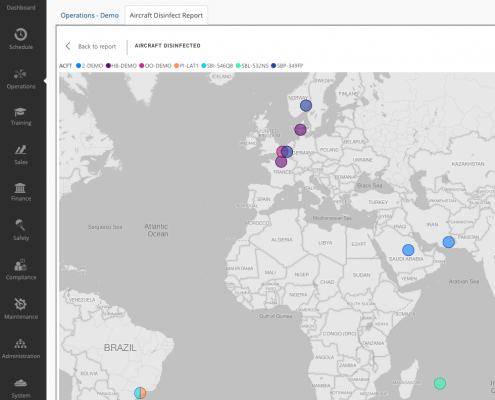
Task: Click the blue bubble near Pakistan coast
Action: [x=449, y=242]
